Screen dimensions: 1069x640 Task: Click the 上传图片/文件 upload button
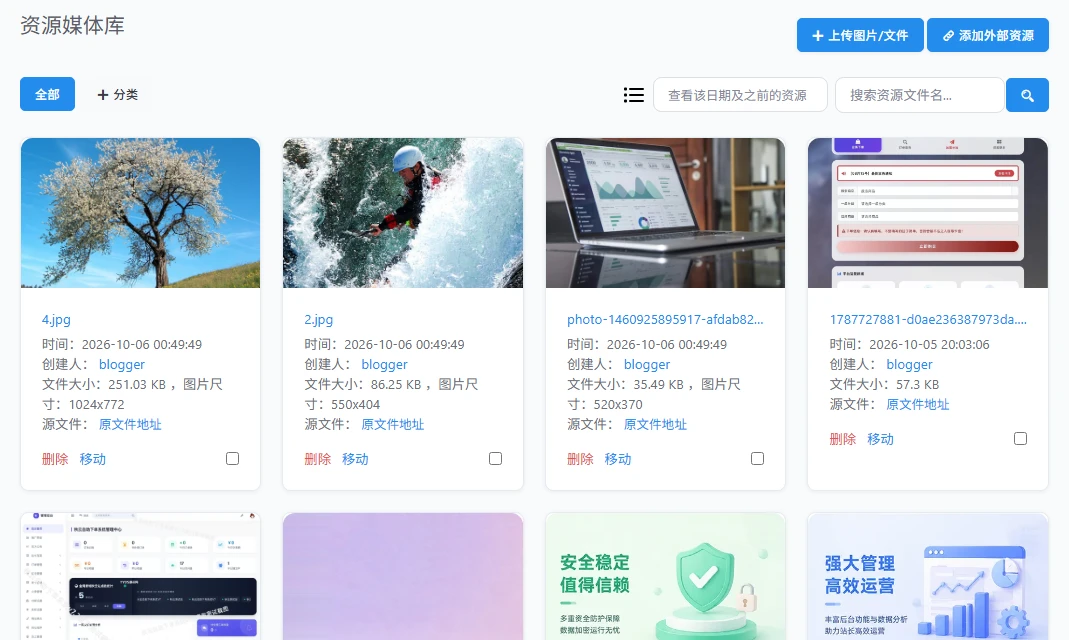pos(860,35)
